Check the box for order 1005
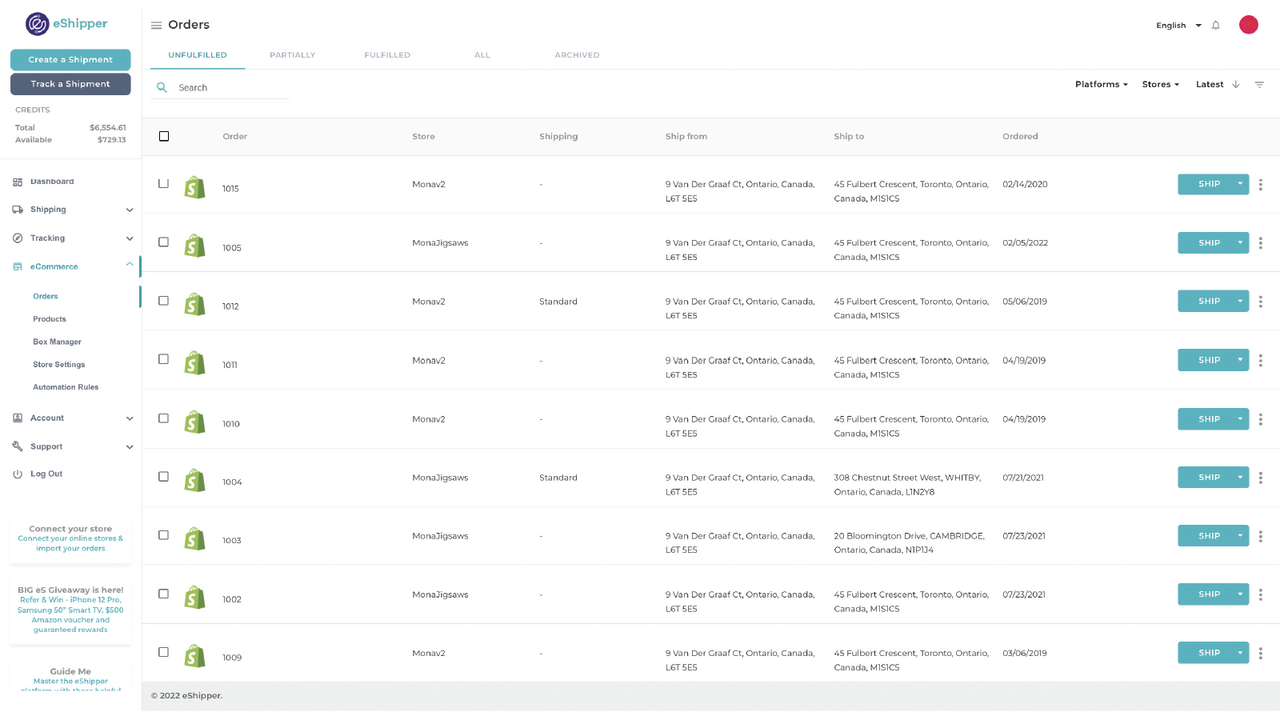1280x720 pixels. pyautogui.click(x=164, y=243)
